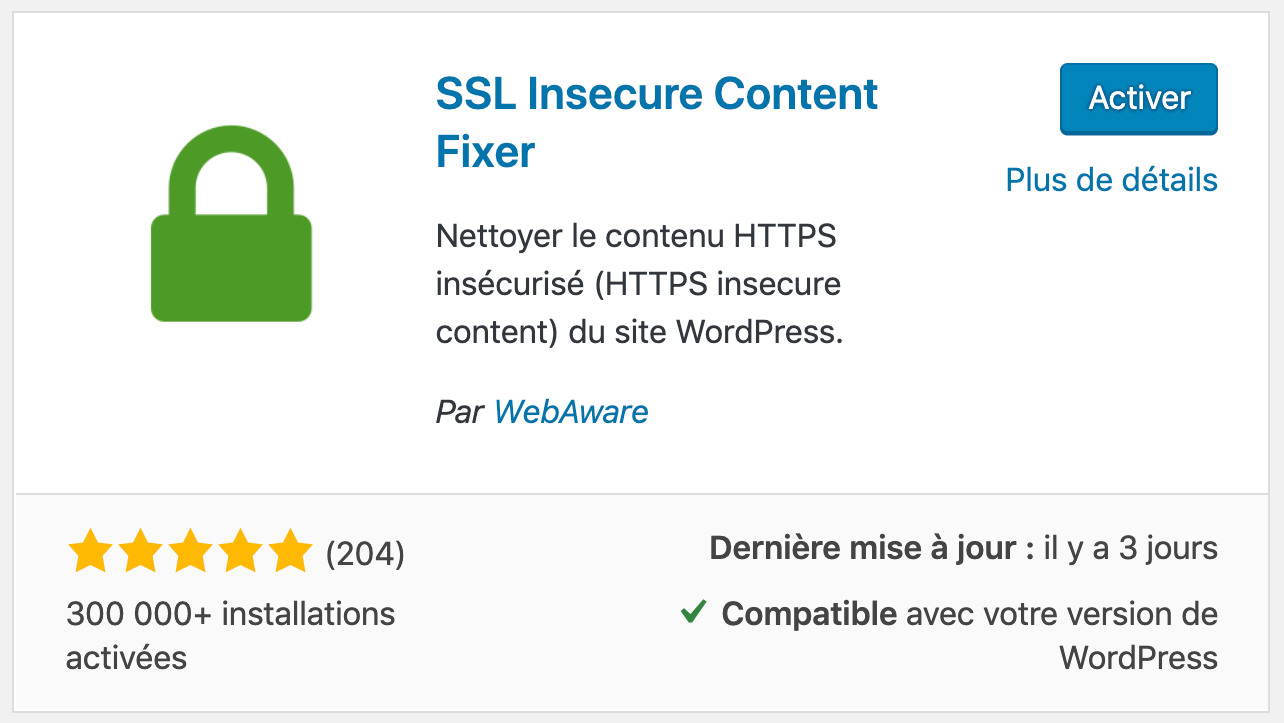This screenshot has width=1284, height=723.
Task: Visit the WebAware author link
Action: click(571, 411)
